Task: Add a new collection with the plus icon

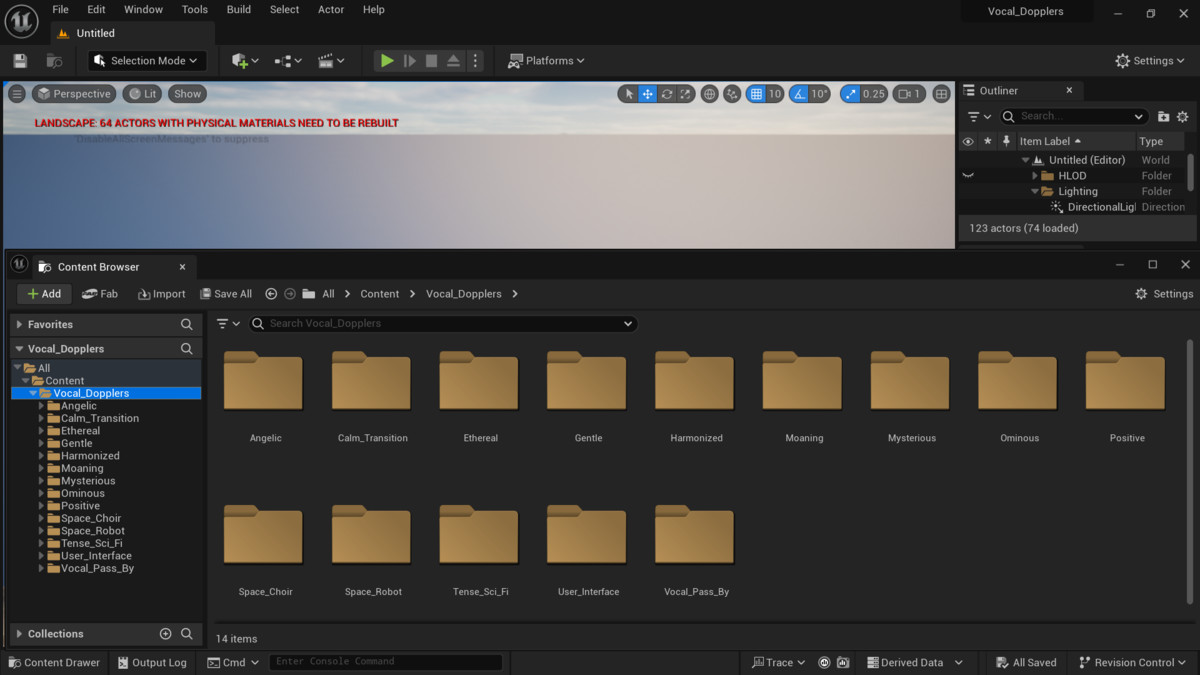Action: pos(166,634)
